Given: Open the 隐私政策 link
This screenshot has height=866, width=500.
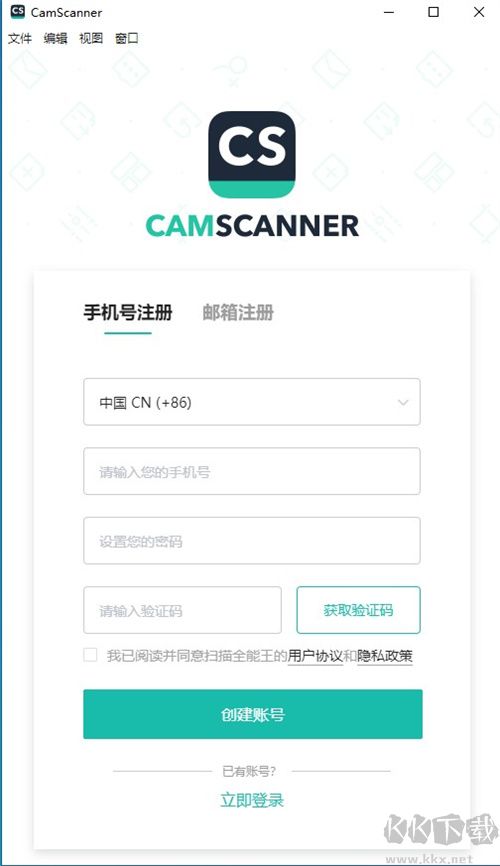Looking at the screenshot, I should point(385,656).
